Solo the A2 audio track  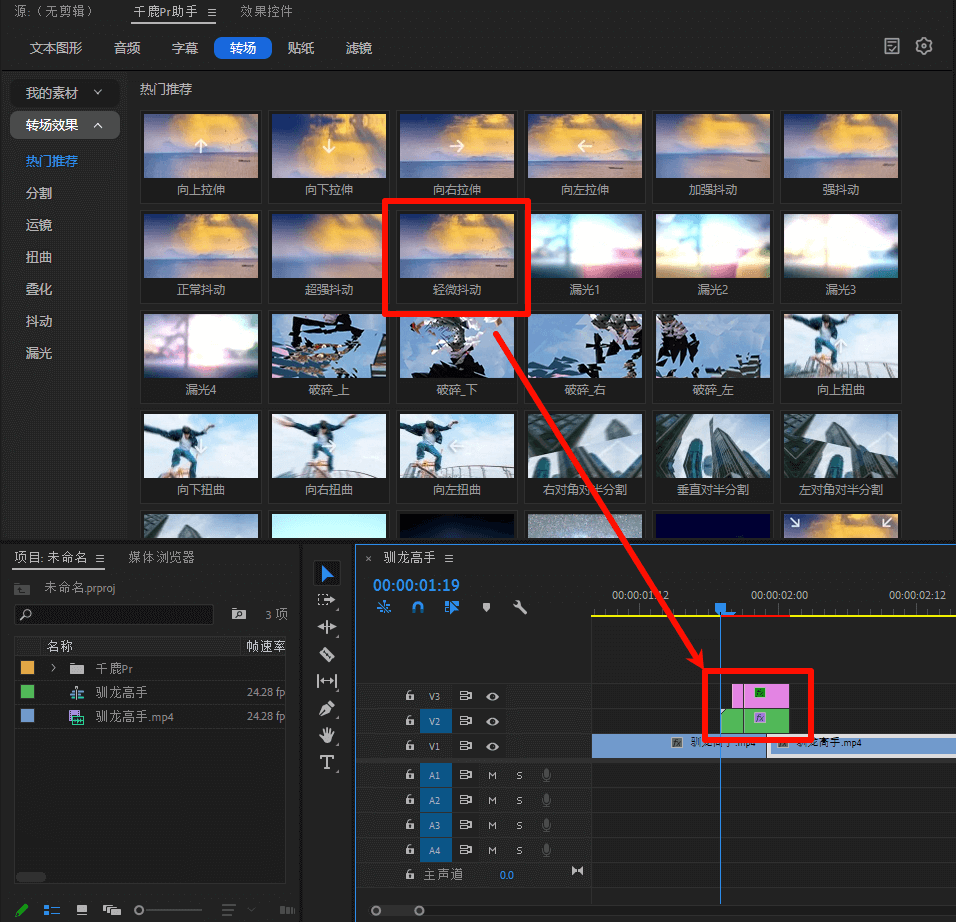point(519,800)
